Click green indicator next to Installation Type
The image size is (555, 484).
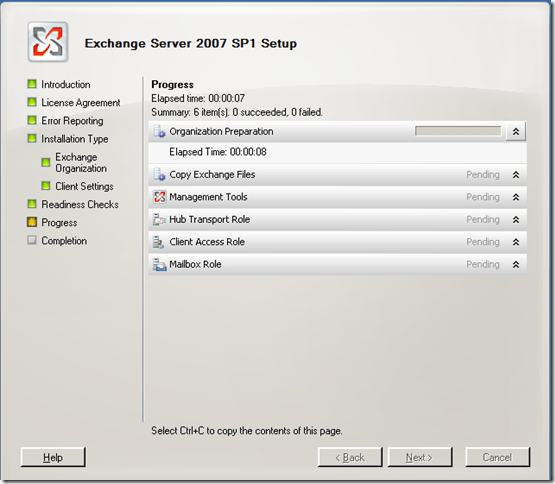point(32,138)
